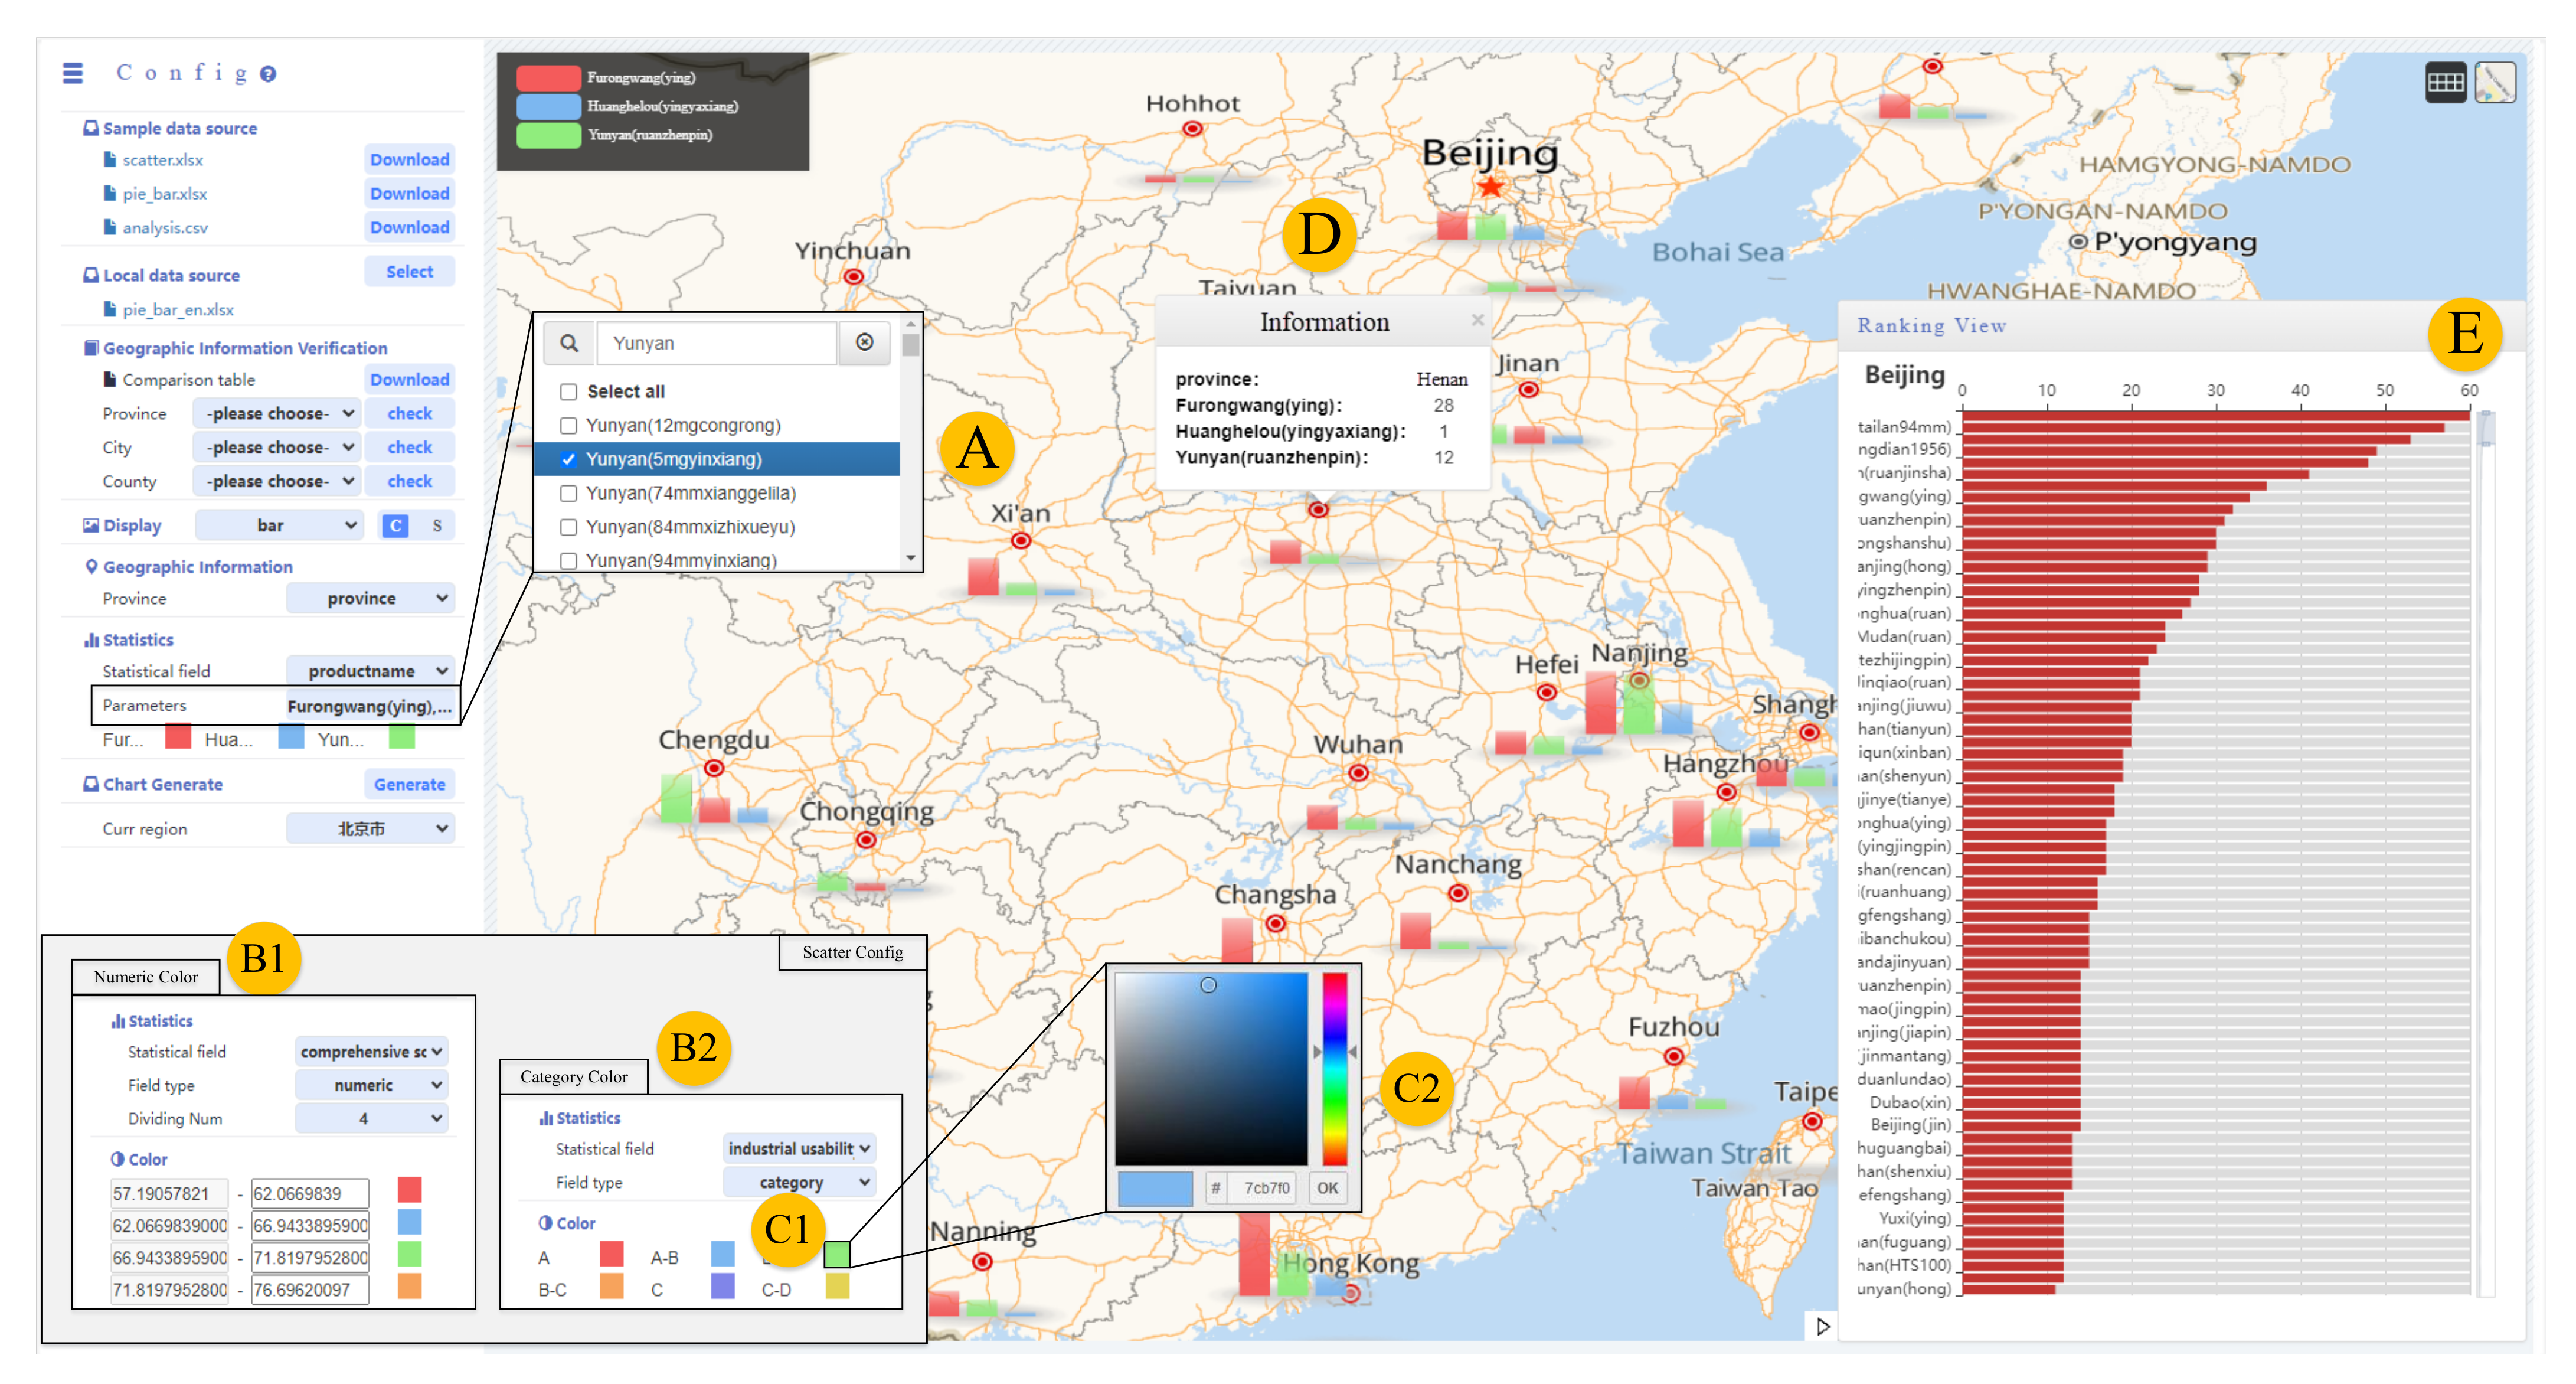Check Yunyan(74mmxianggelila) checkbox

point(569,494)
